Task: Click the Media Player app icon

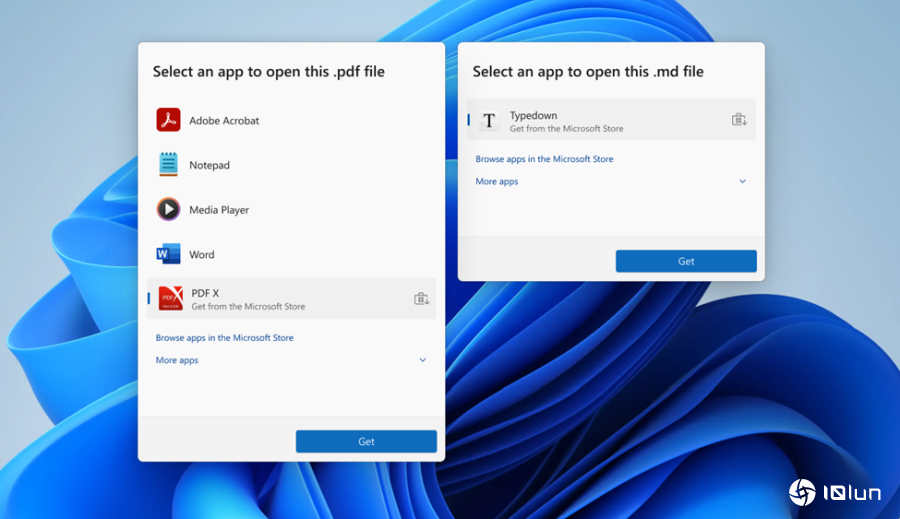Action: [168, 209]
